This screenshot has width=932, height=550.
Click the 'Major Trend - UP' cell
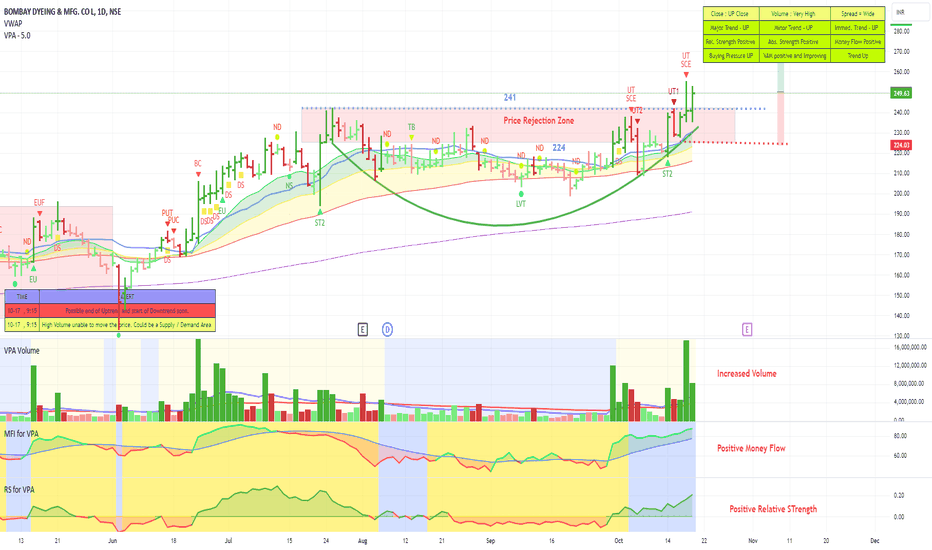[x=731, y=28]
